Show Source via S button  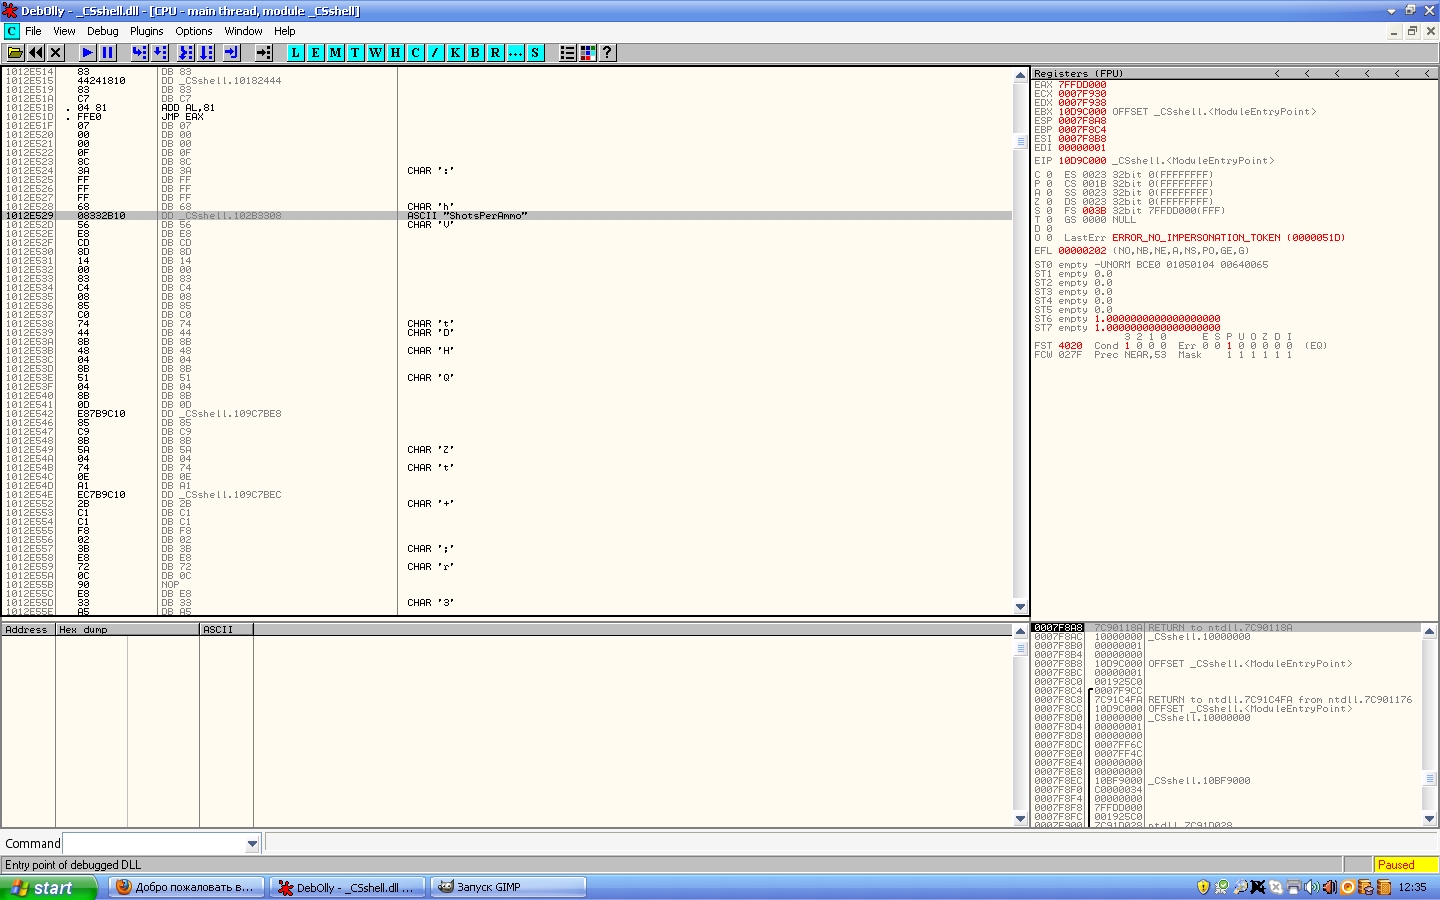(536, 53)
